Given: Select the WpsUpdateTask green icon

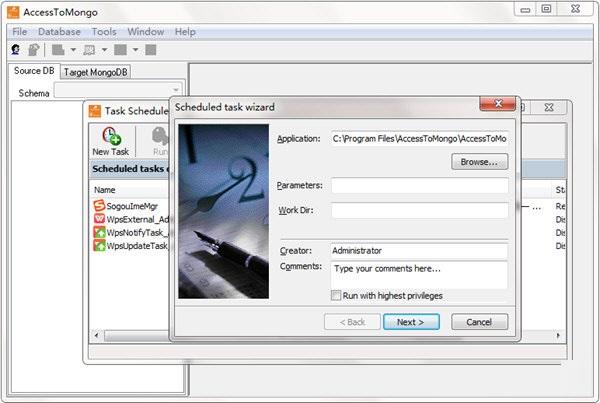Looking at the screenshot, I should click(x=99, y=245).
